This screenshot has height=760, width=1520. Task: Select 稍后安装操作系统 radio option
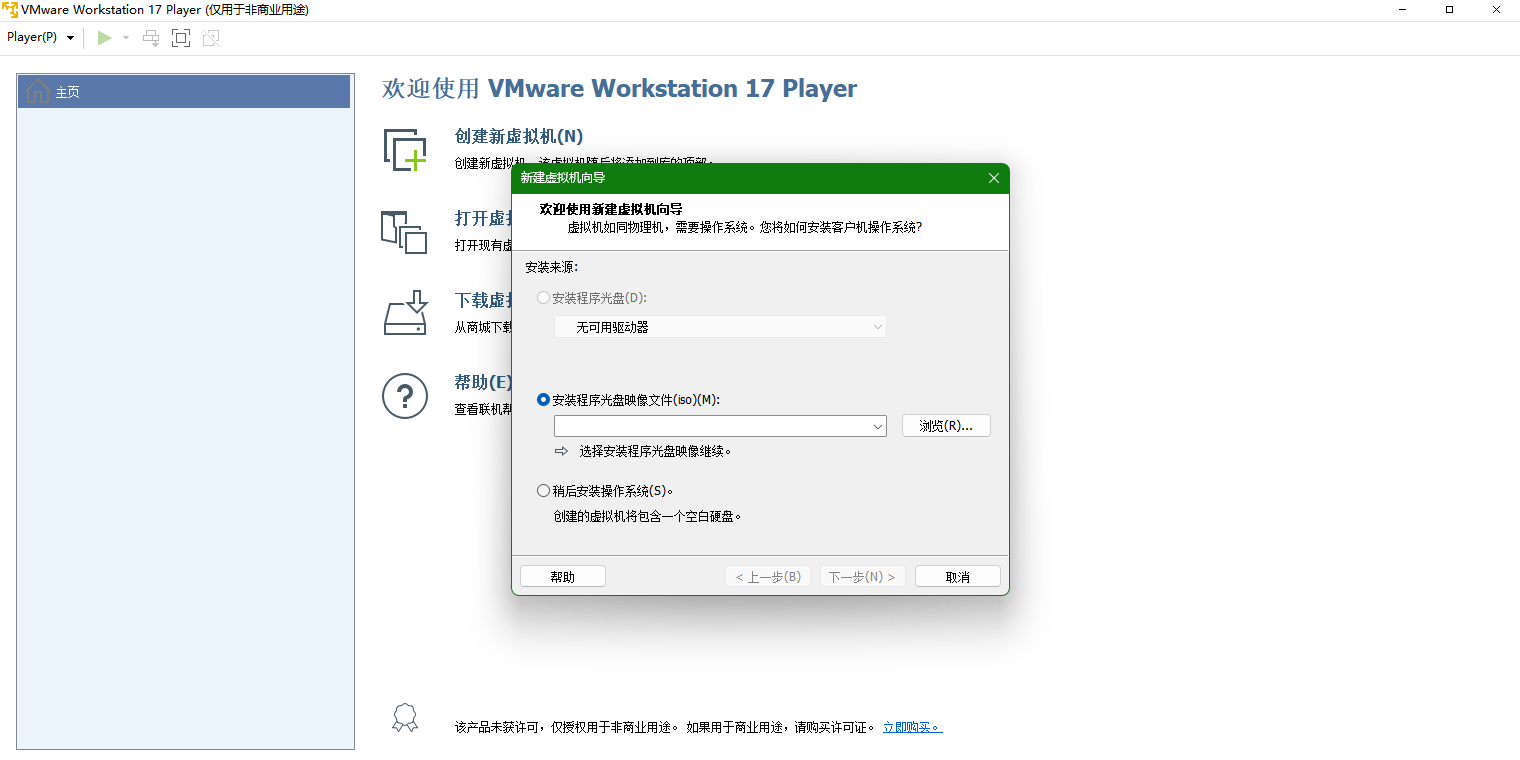(x=543, y=491)
